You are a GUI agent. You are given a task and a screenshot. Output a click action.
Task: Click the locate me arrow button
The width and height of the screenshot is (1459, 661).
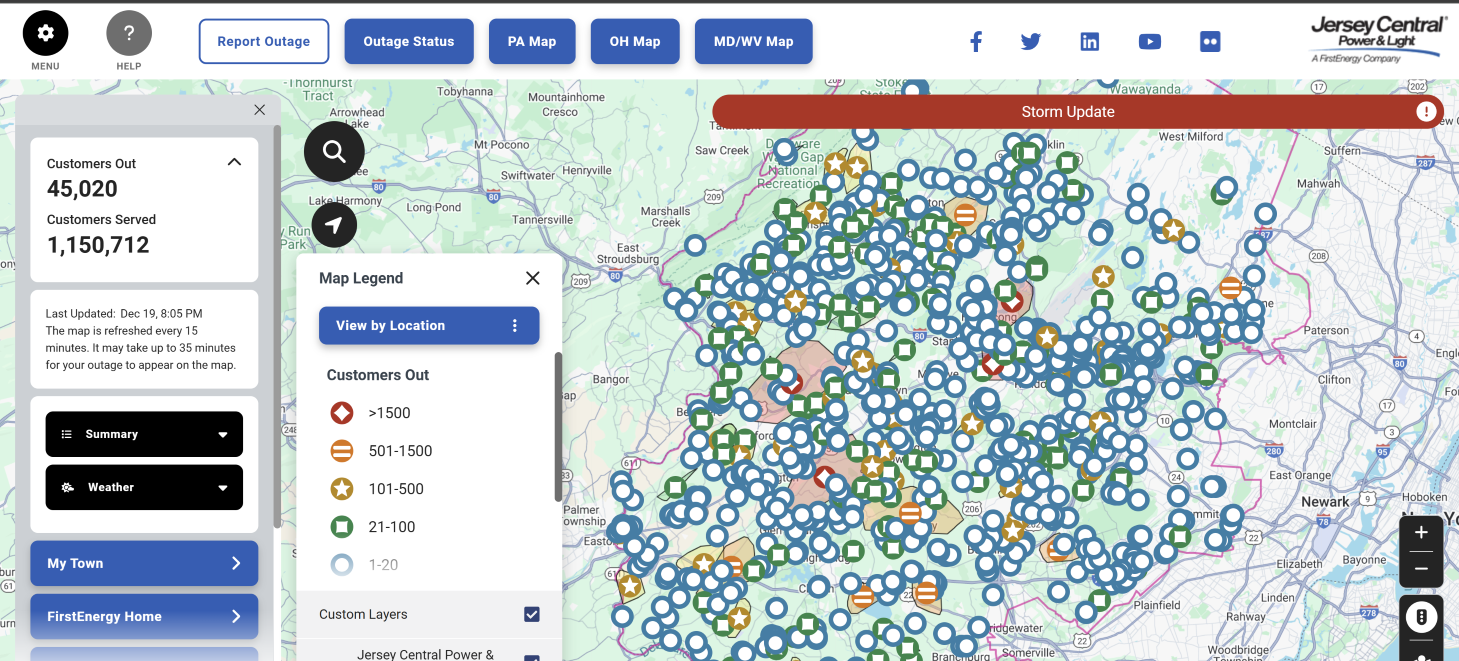(334, 226)
